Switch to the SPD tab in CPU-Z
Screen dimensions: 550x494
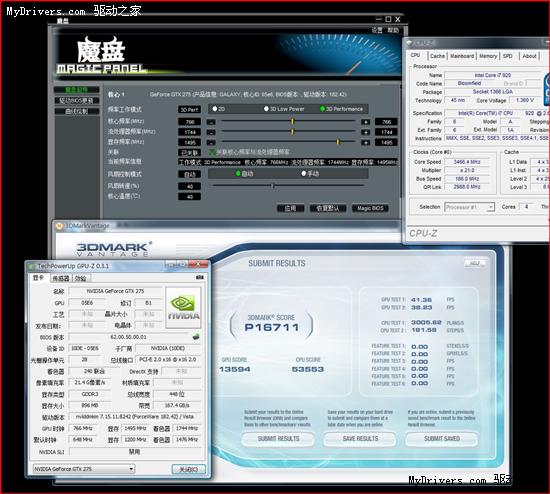point(508,56)
